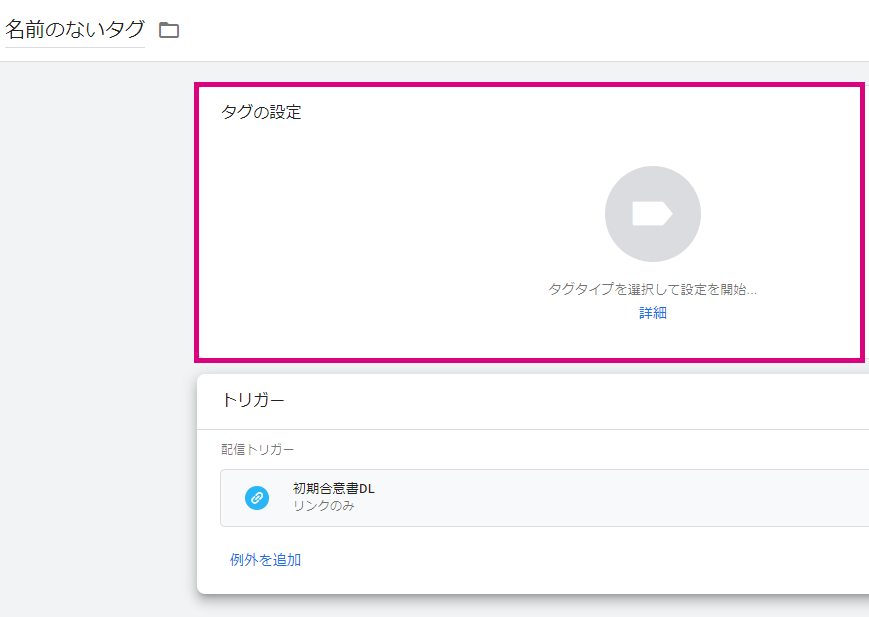Click the タグの設定 heading
Image resolution: width=869 pixels, height=617 pixels.
click(261, 112)
